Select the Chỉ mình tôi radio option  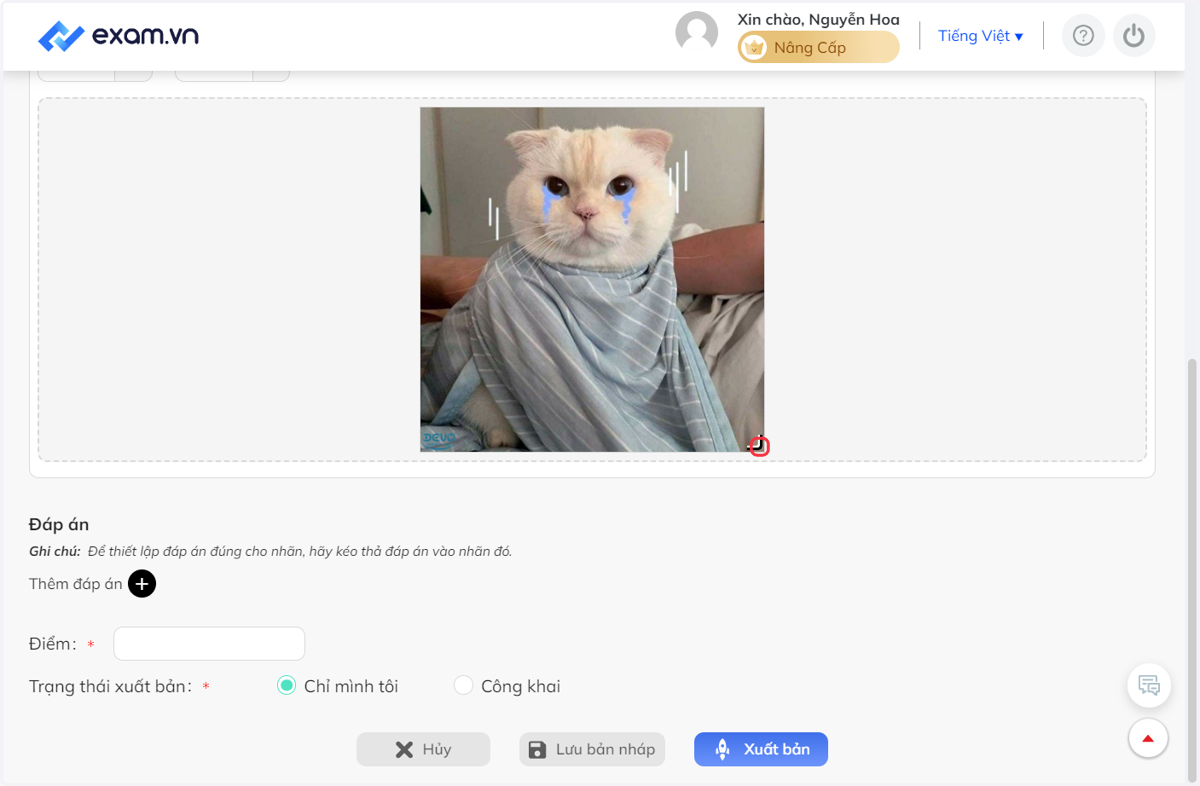(287, 686)
